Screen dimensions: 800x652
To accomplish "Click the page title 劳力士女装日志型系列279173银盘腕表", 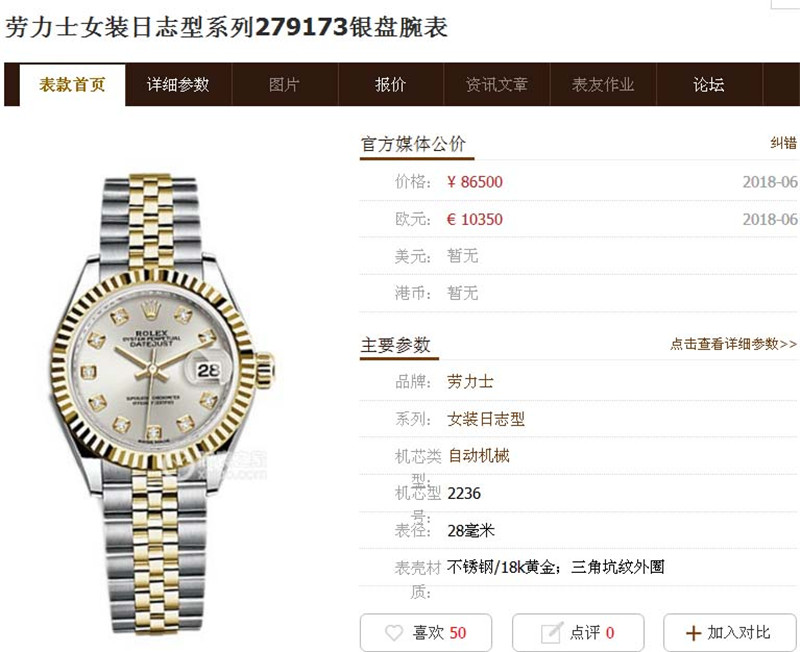I will pos(227,27).
